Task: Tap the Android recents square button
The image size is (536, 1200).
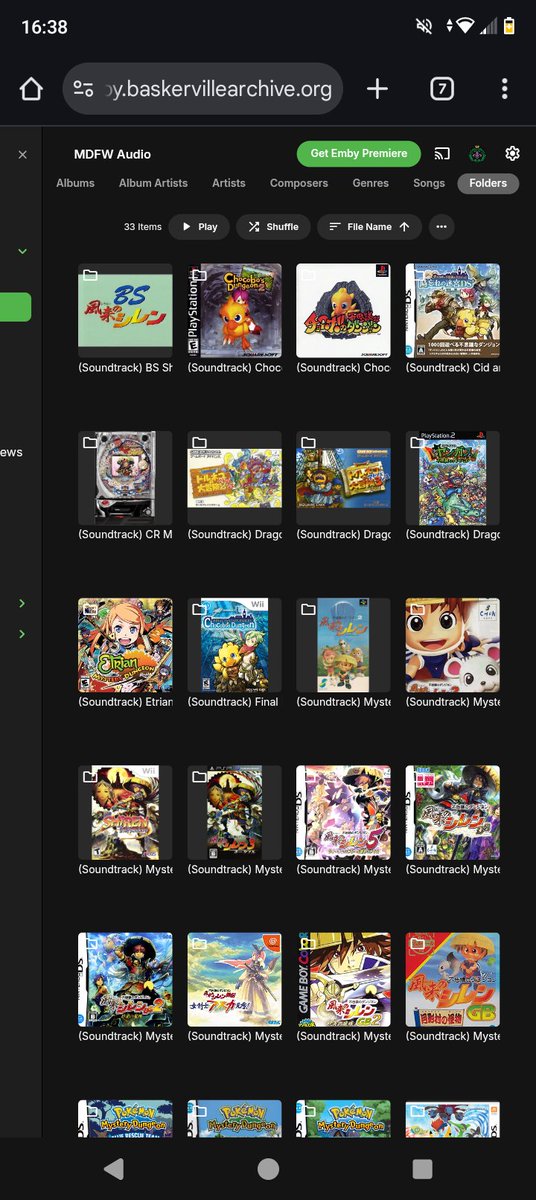Action: click(x=422, y=1169)
